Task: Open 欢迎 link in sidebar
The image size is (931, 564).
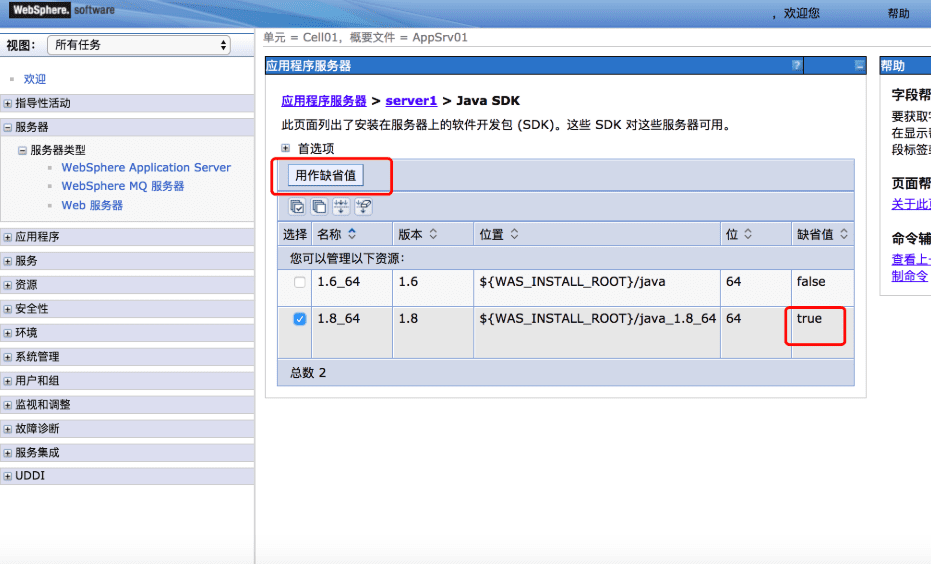Action: [34, 79]
